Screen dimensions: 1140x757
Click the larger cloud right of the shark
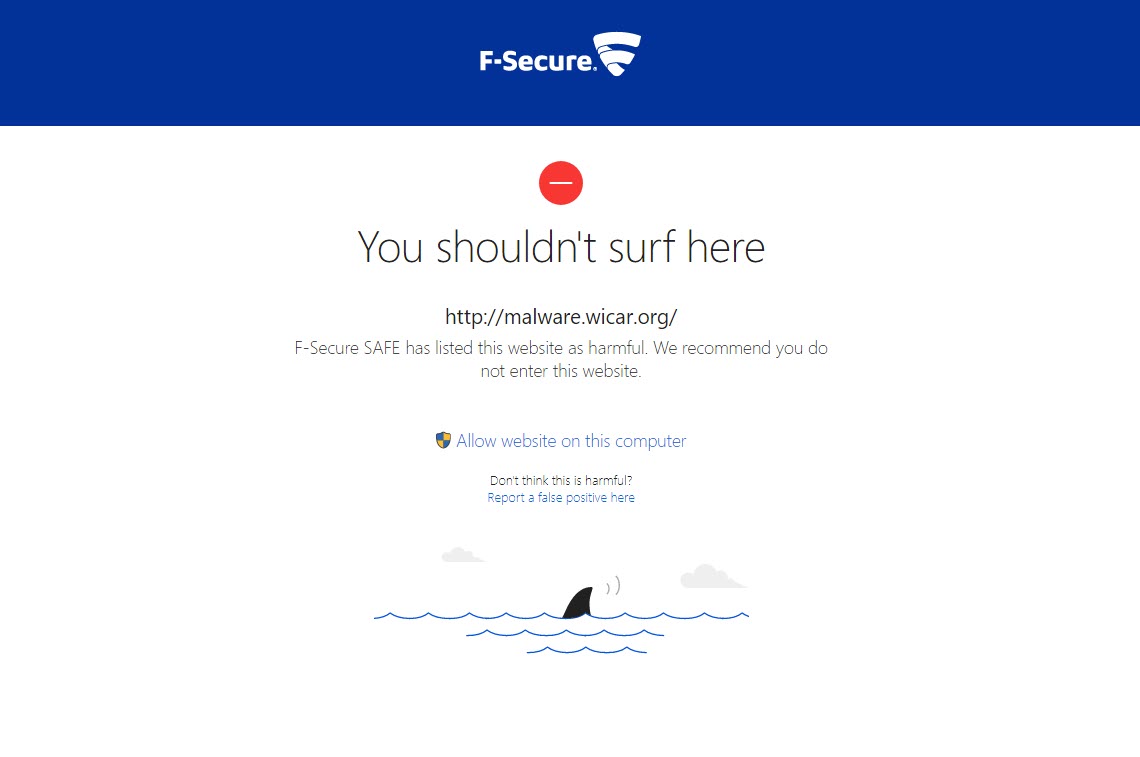[x=710, y=577]
